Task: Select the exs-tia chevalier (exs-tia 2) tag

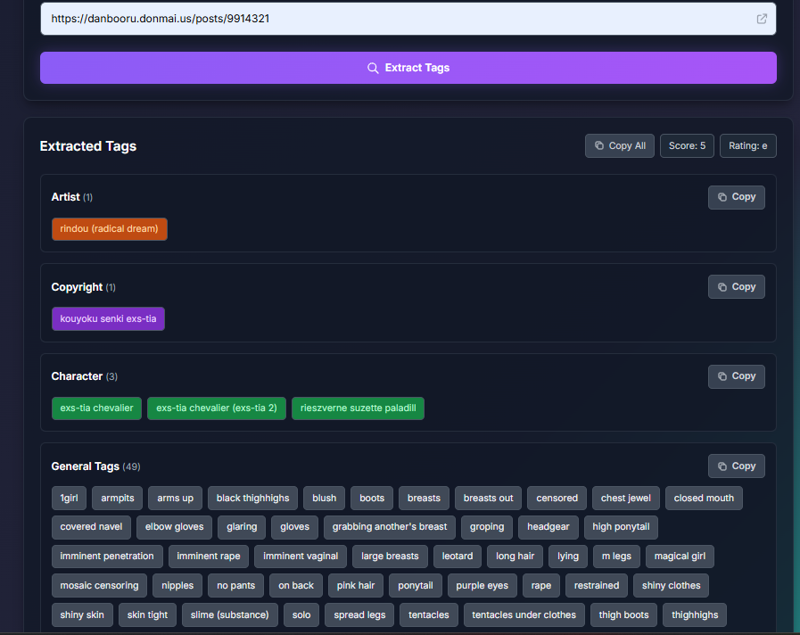Action: pyautogui.click(x=216, y=408)
